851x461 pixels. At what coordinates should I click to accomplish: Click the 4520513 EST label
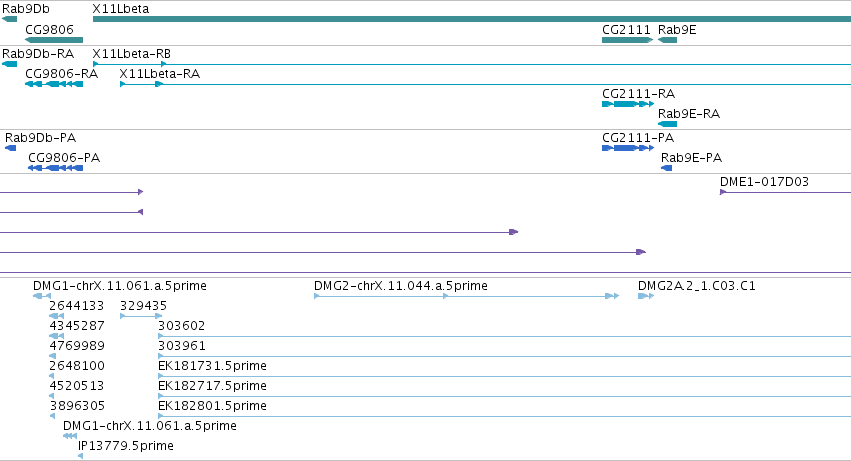click(x=77, y=386)
